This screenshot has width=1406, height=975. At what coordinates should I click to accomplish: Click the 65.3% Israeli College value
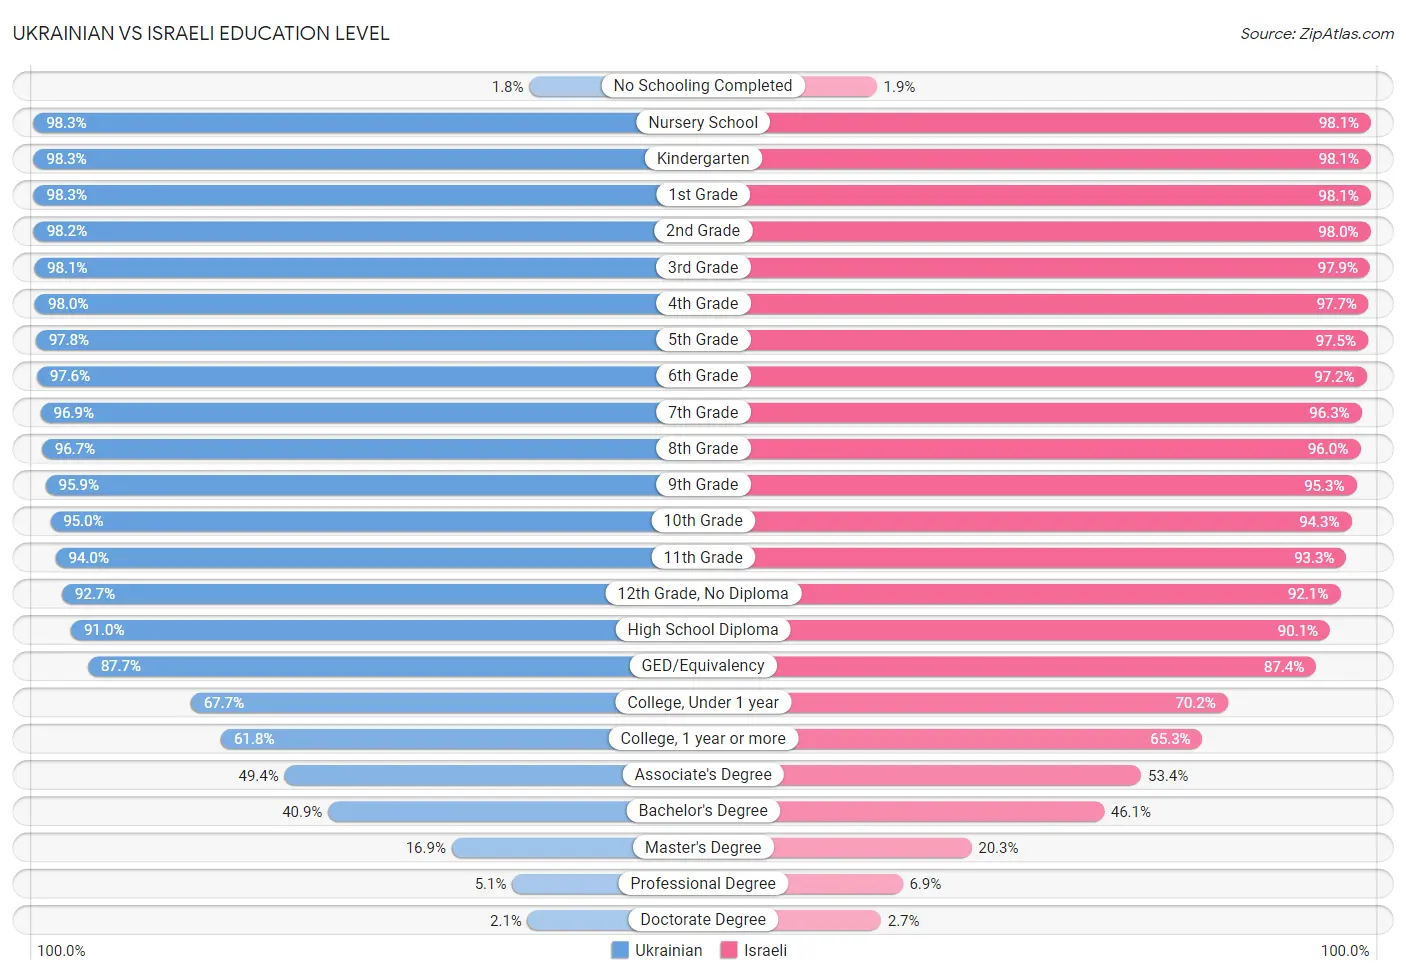tap(1170, 739)
